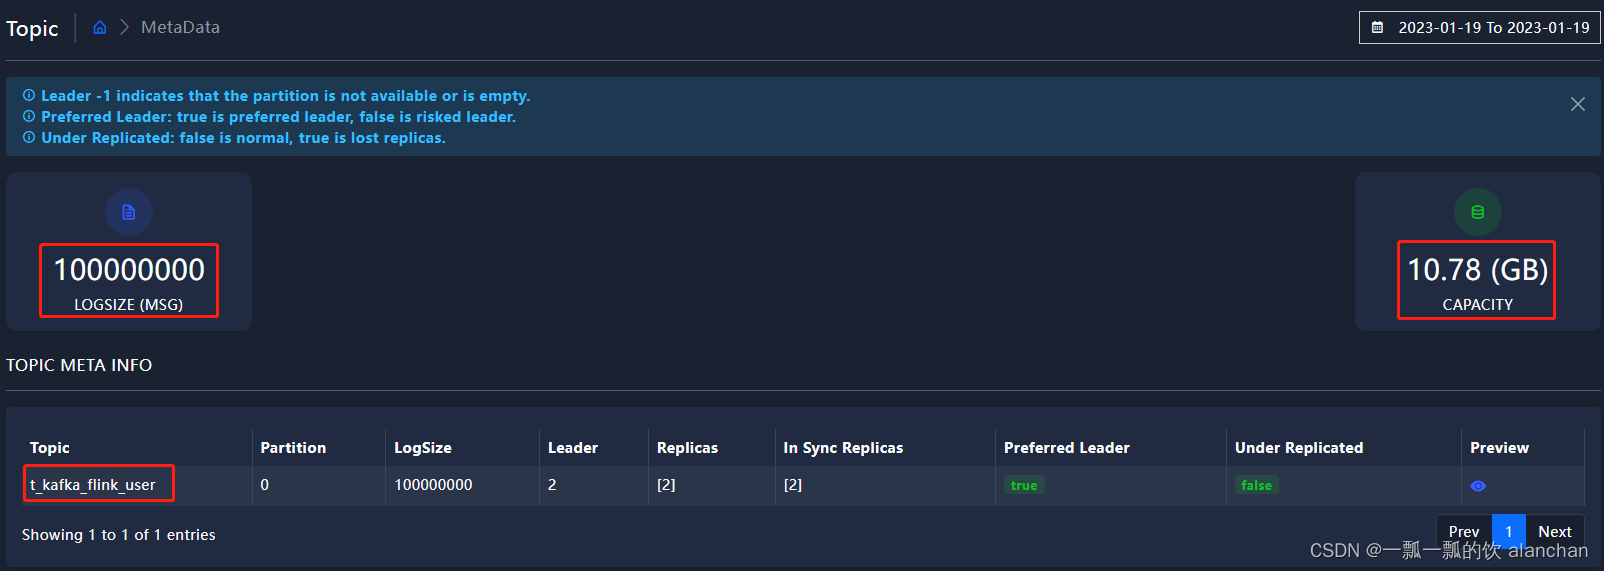Click the Under Replicated column header
The image size is (1604, 571).
[1299, 448]
